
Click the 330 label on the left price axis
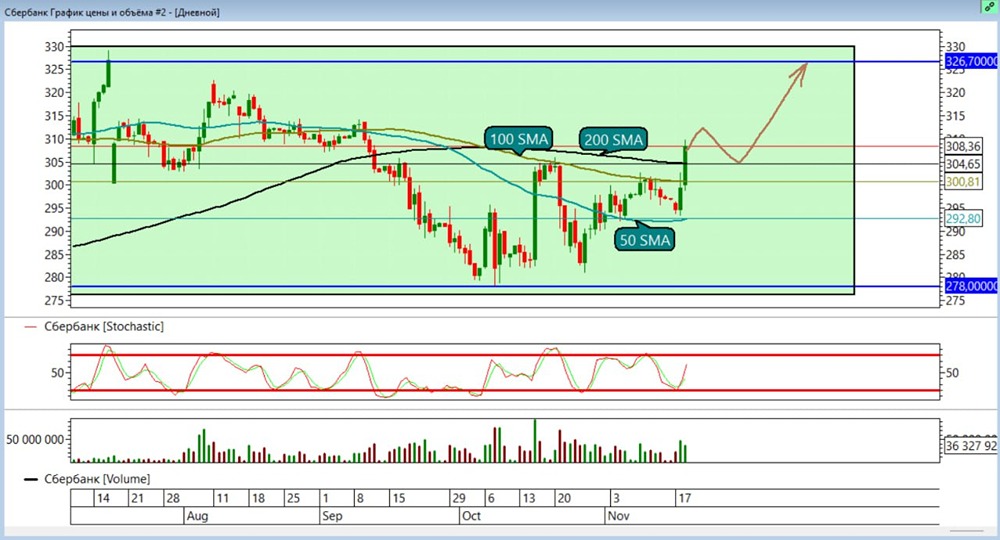coord(54,47)
